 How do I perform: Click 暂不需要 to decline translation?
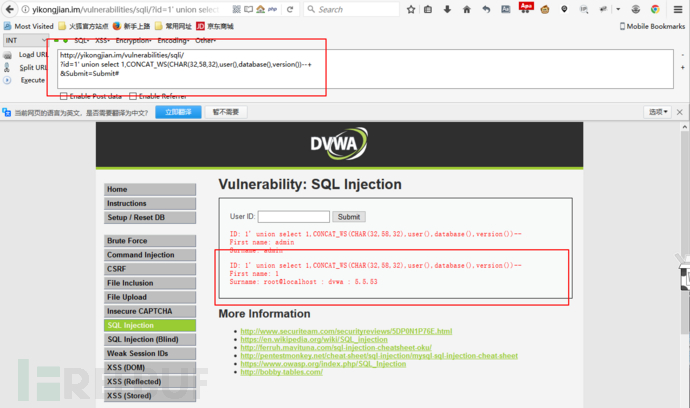(x=226, y=112)
